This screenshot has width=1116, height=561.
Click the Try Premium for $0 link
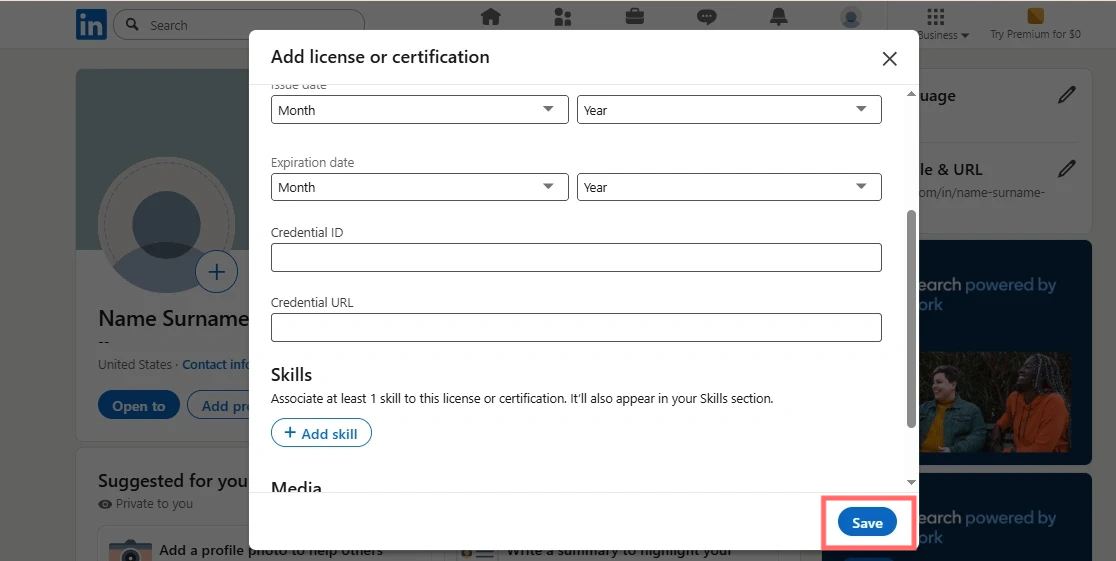click(1035, 25)
